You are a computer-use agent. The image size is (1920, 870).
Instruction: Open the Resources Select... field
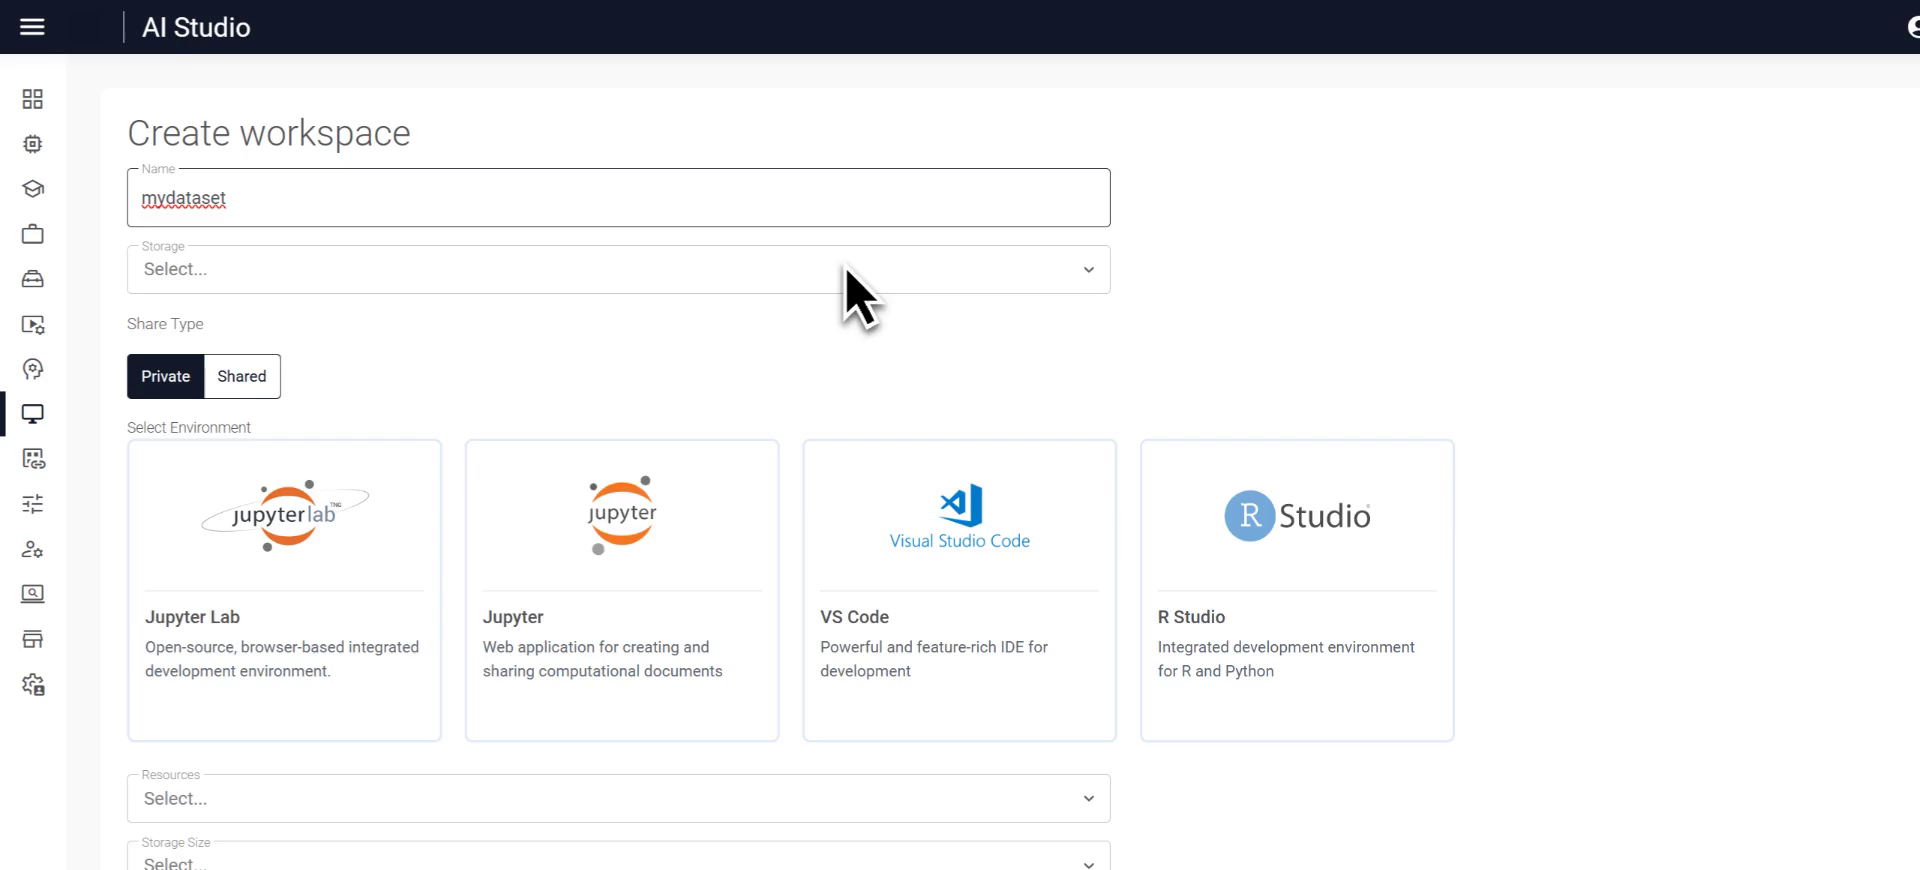[618, 798]
